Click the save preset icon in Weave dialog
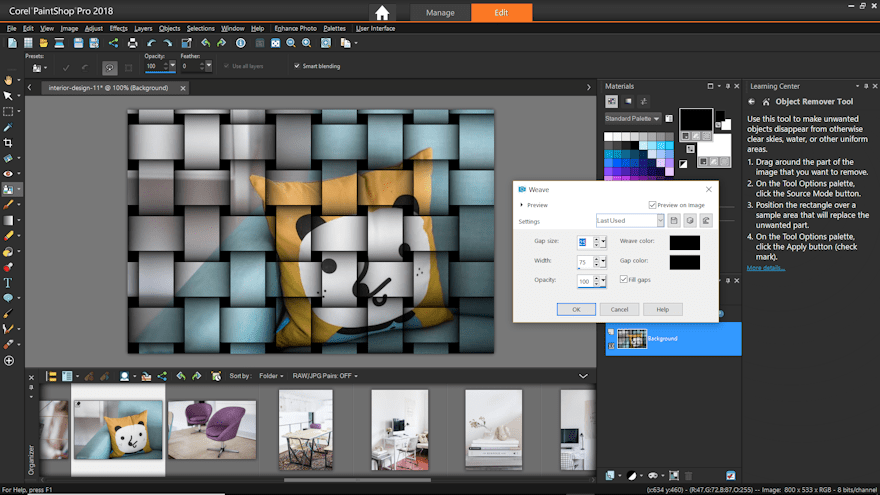Viewport: 880px width, 495px height. point(674,220)
